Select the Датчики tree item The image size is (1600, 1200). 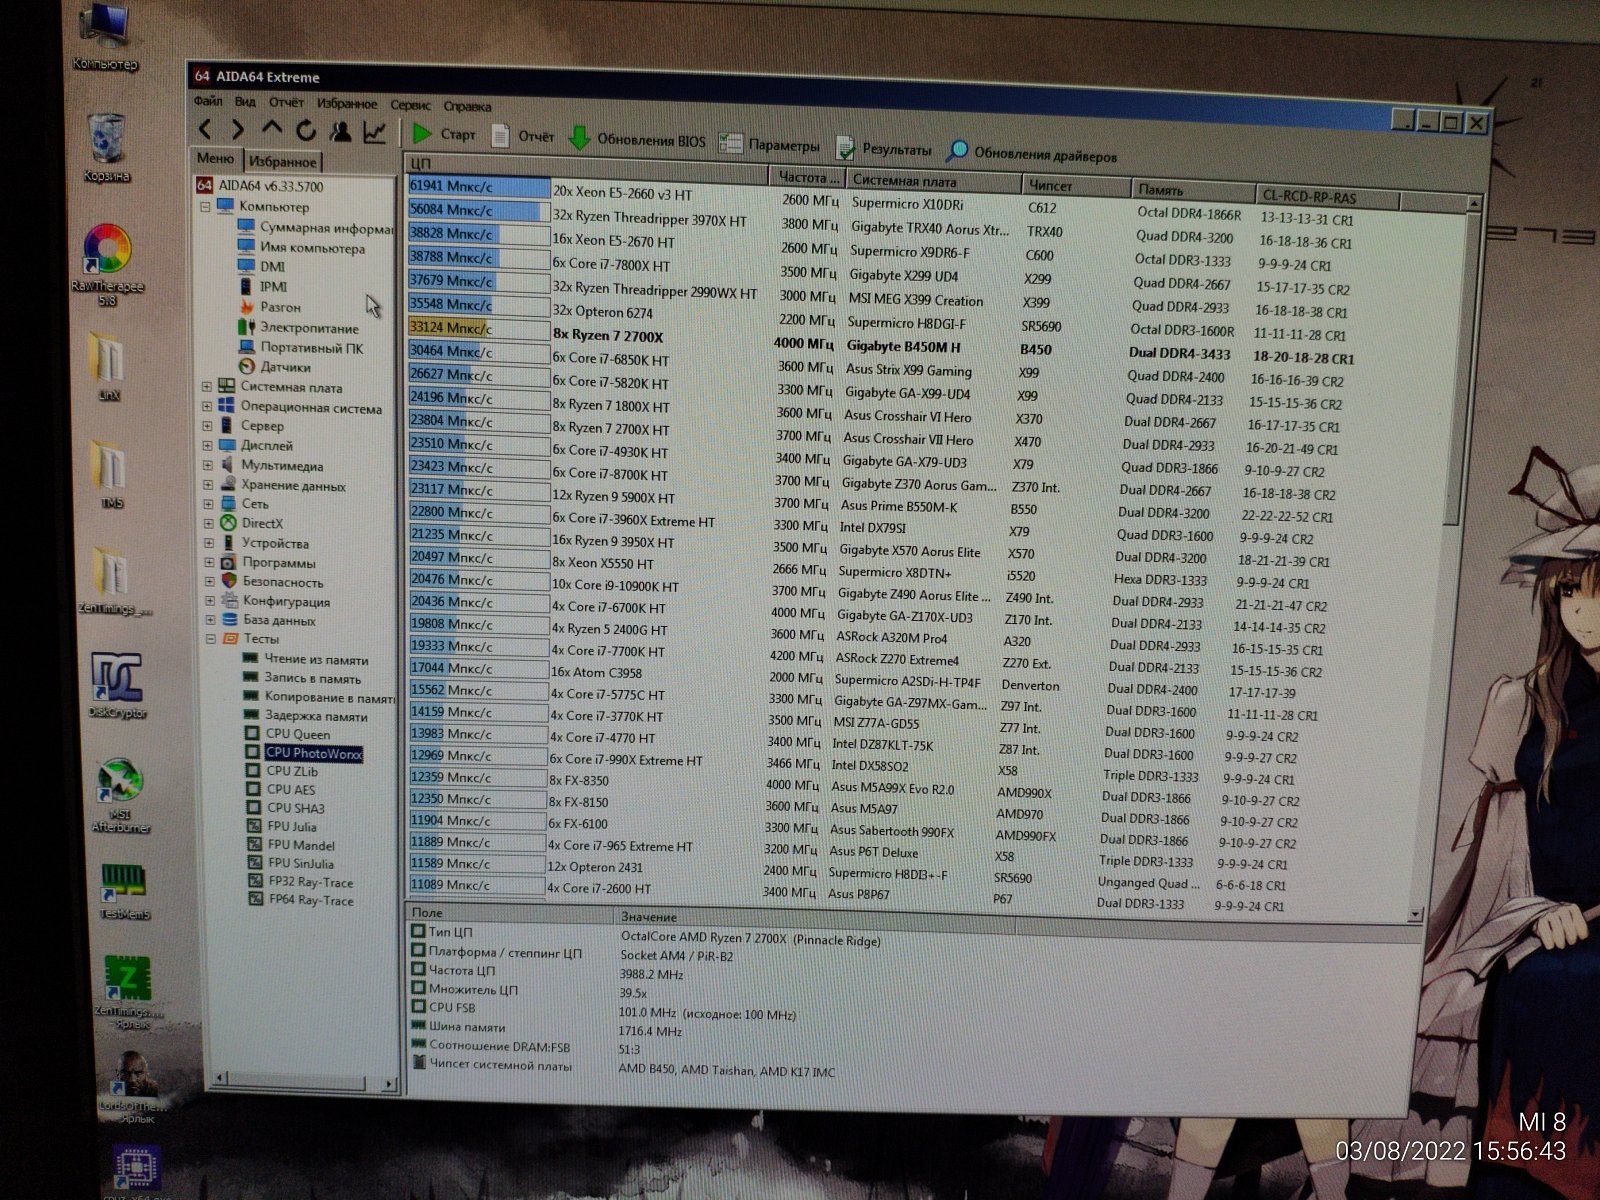[x=275, y=367]
